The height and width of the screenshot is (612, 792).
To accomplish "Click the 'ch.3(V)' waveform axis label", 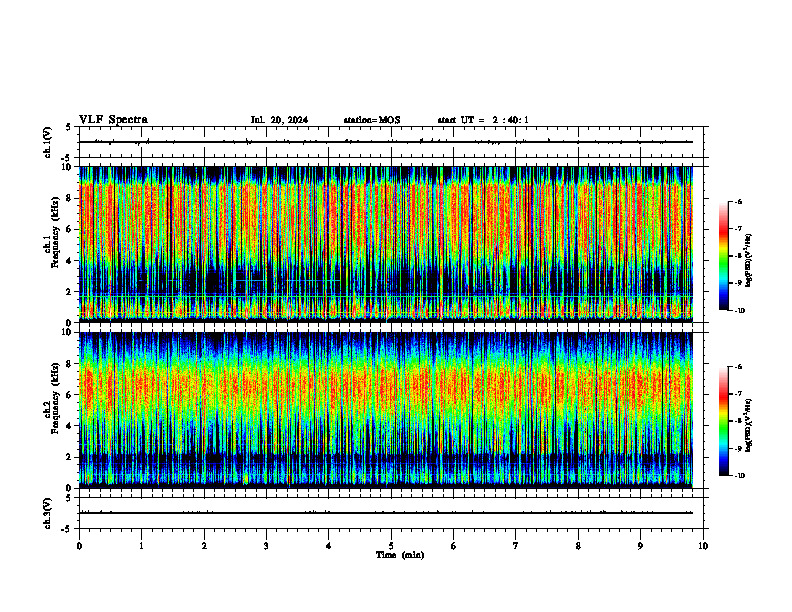I will click(x=48, y=513).
